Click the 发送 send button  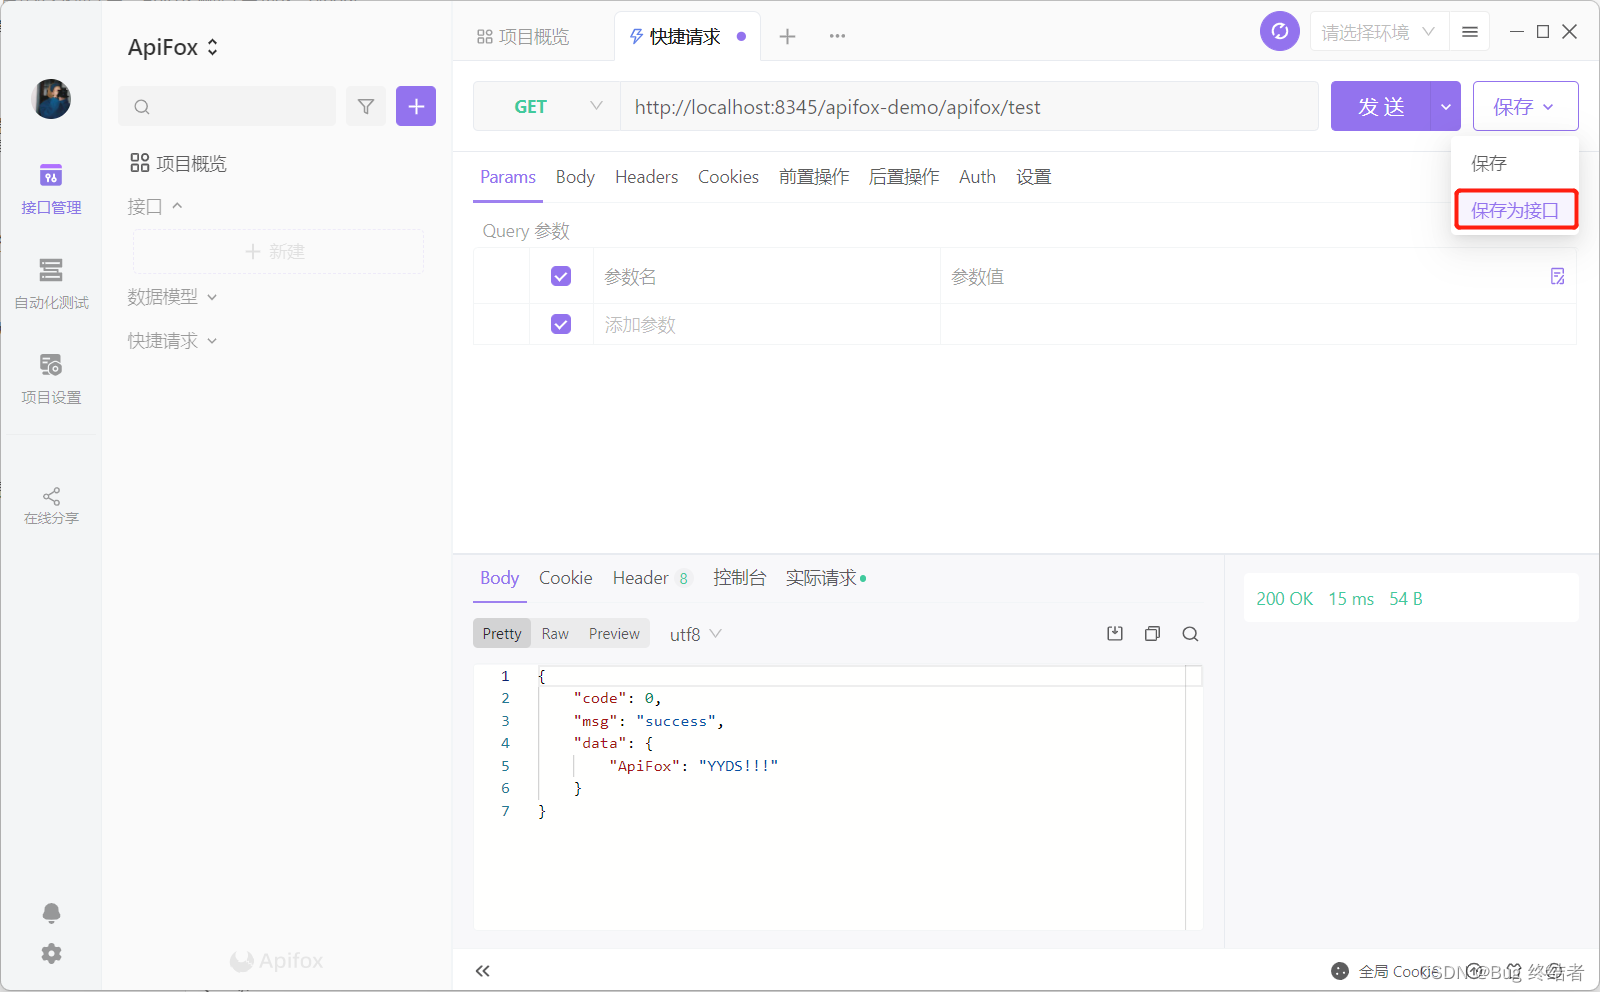(x=1381, y=106)
